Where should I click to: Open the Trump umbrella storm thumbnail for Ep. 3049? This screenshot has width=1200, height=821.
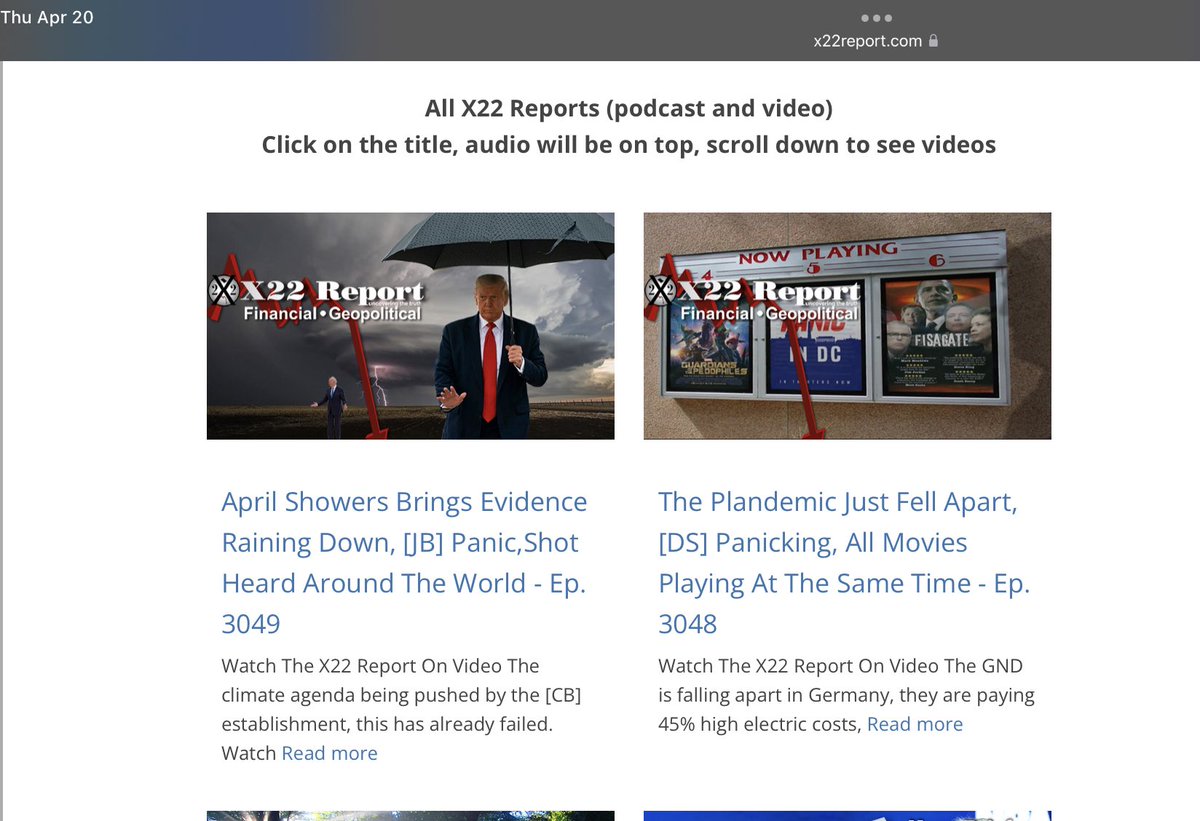[x=410, y=326]
